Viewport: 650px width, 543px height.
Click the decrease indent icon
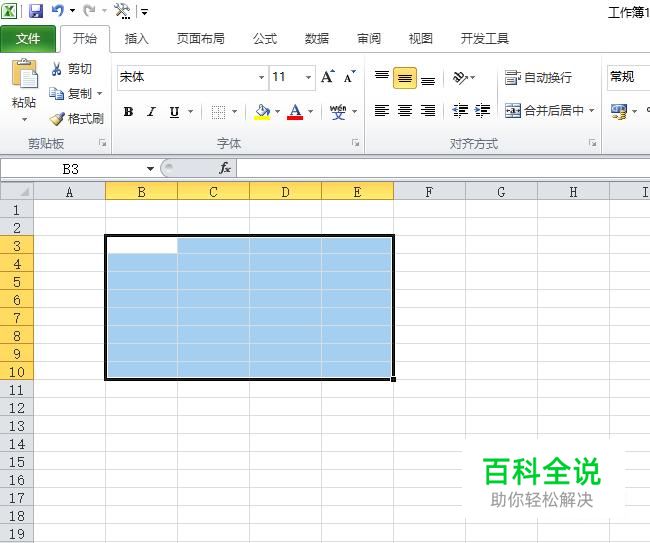[x=460, y=111]
